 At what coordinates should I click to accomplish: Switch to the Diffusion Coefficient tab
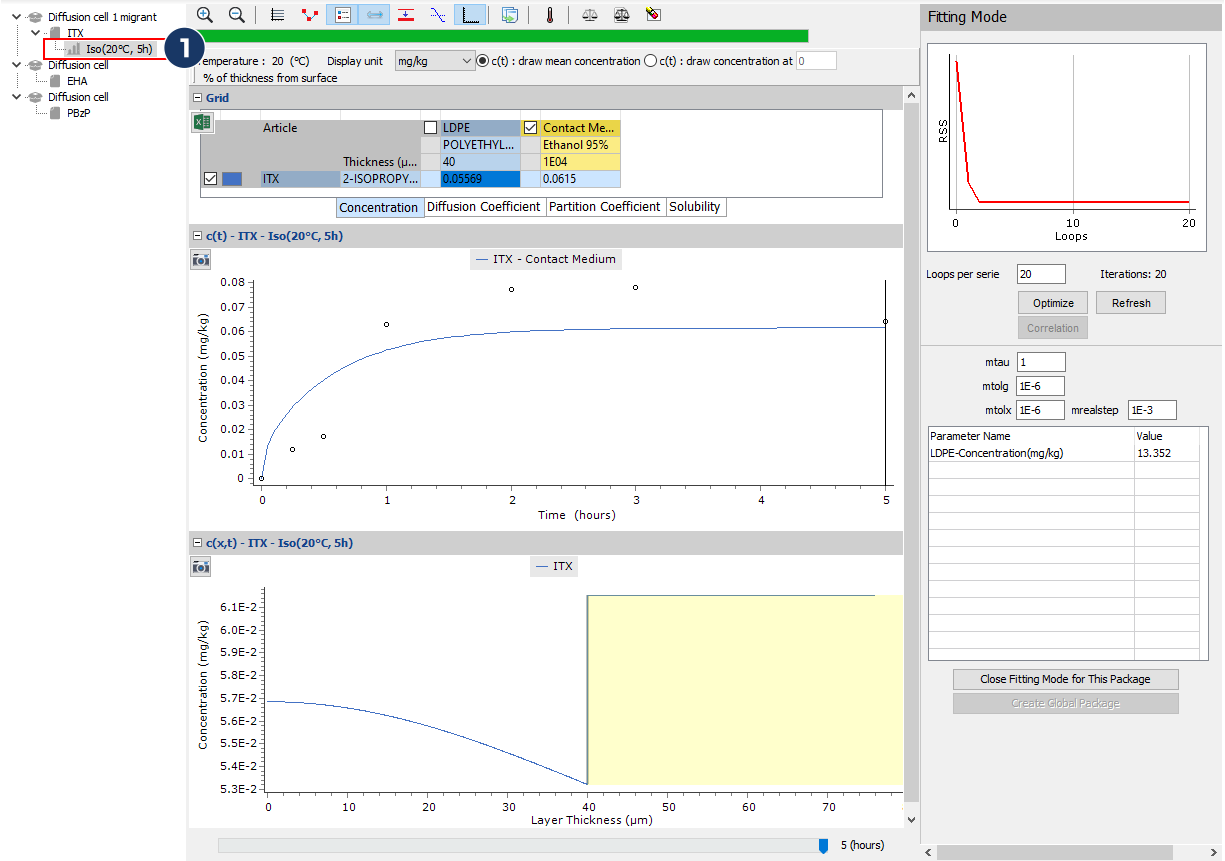coord(483,207)
